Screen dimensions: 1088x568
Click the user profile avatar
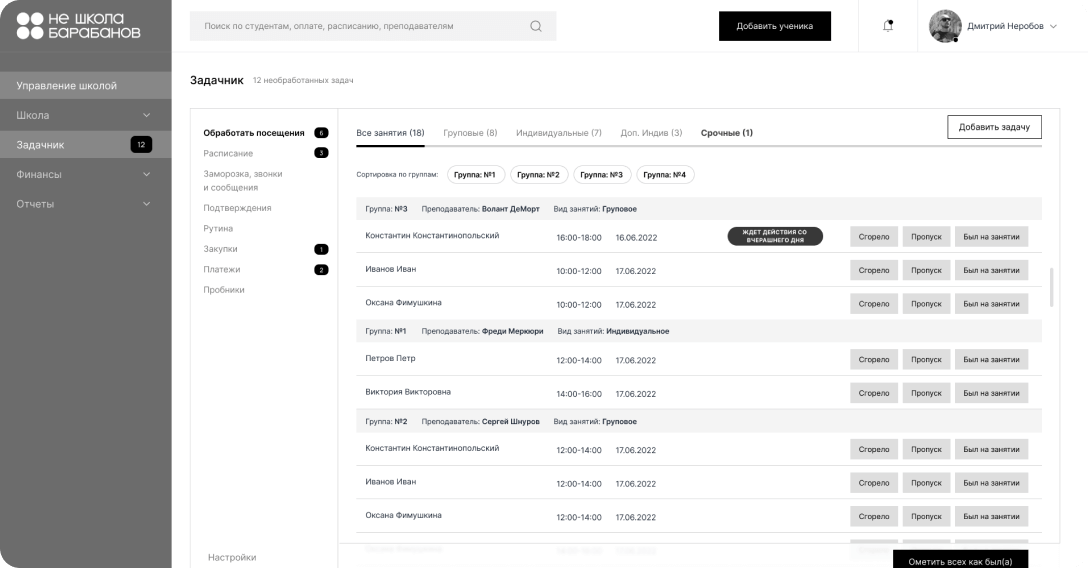[x=945, y=27]
